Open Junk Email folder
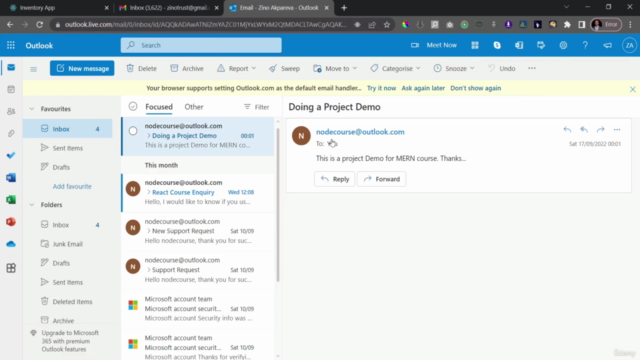 [x=67, y=244]
